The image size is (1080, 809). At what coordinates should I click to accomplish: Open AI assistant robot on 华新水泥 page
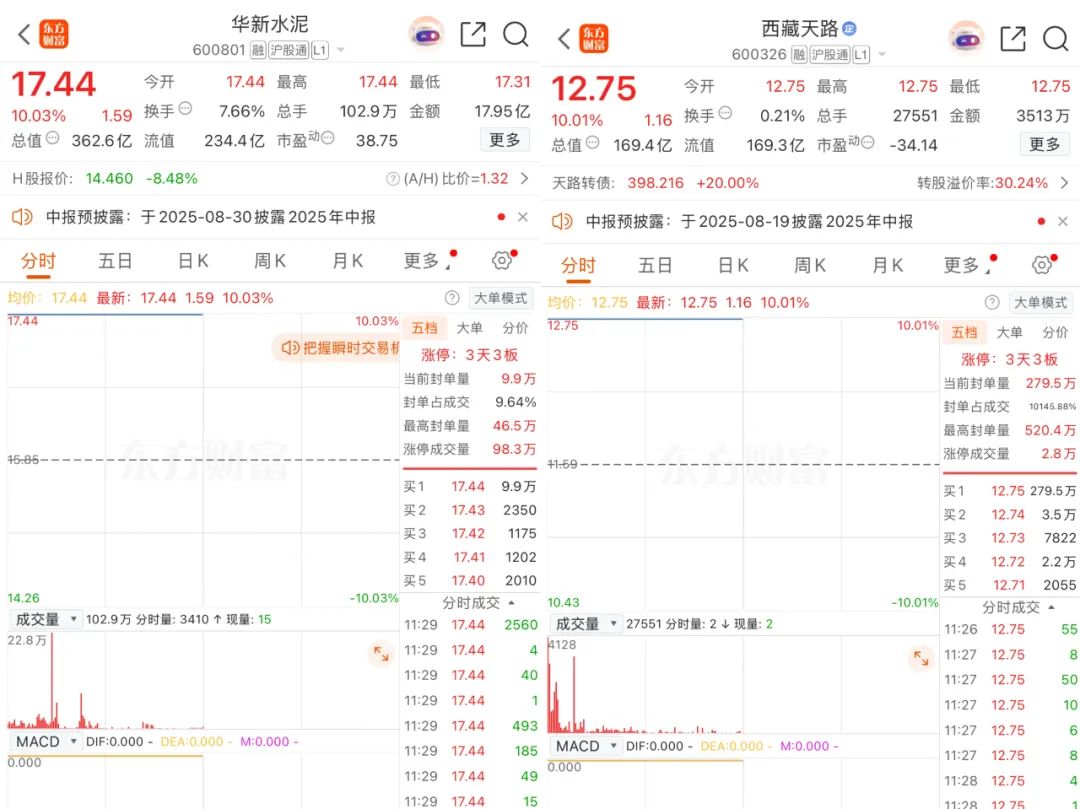click(x=426, y=34)
